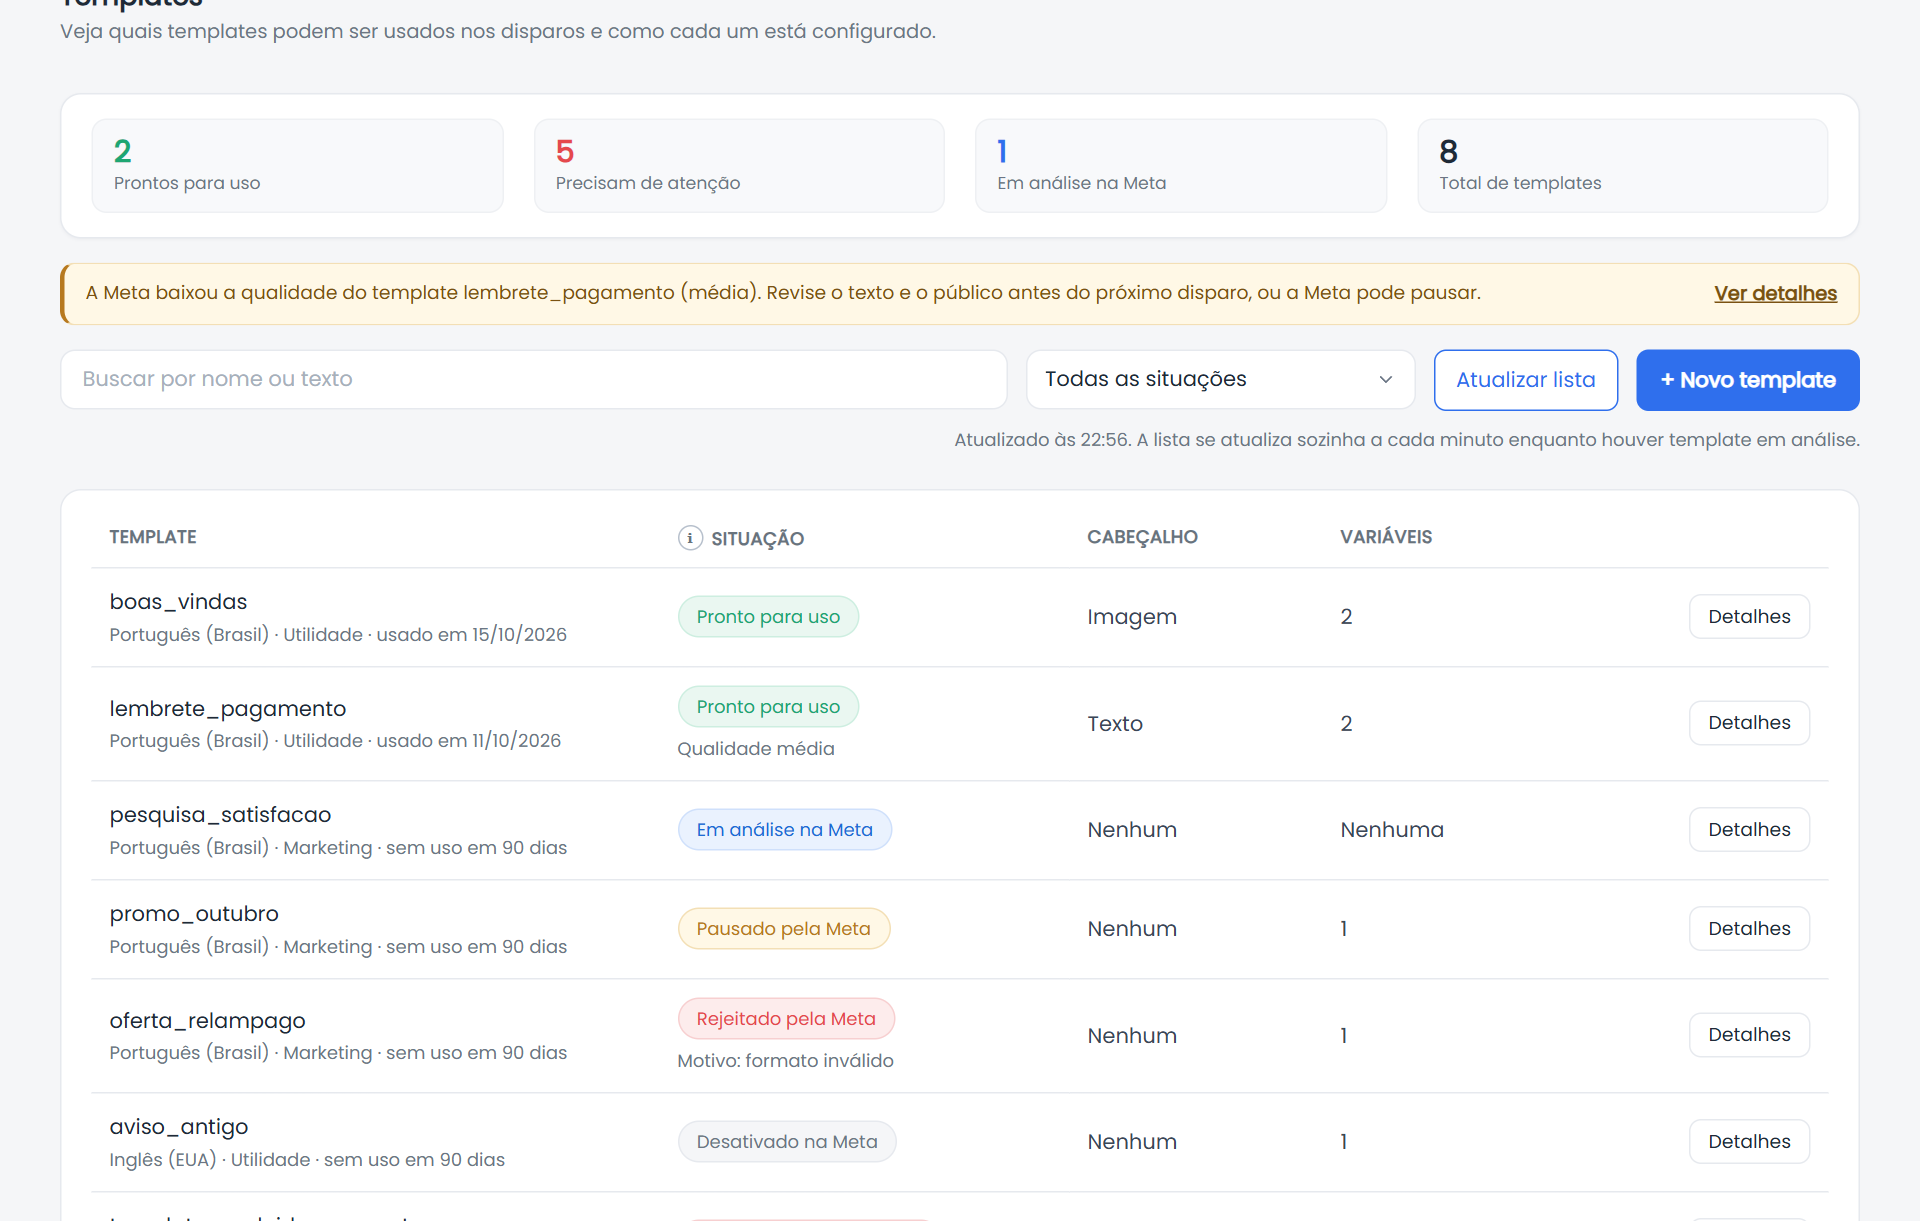1920x1221 pixels.
Task: Click the Pronto para uso badge of lembrete_pagamento
Action: point(768,706)
